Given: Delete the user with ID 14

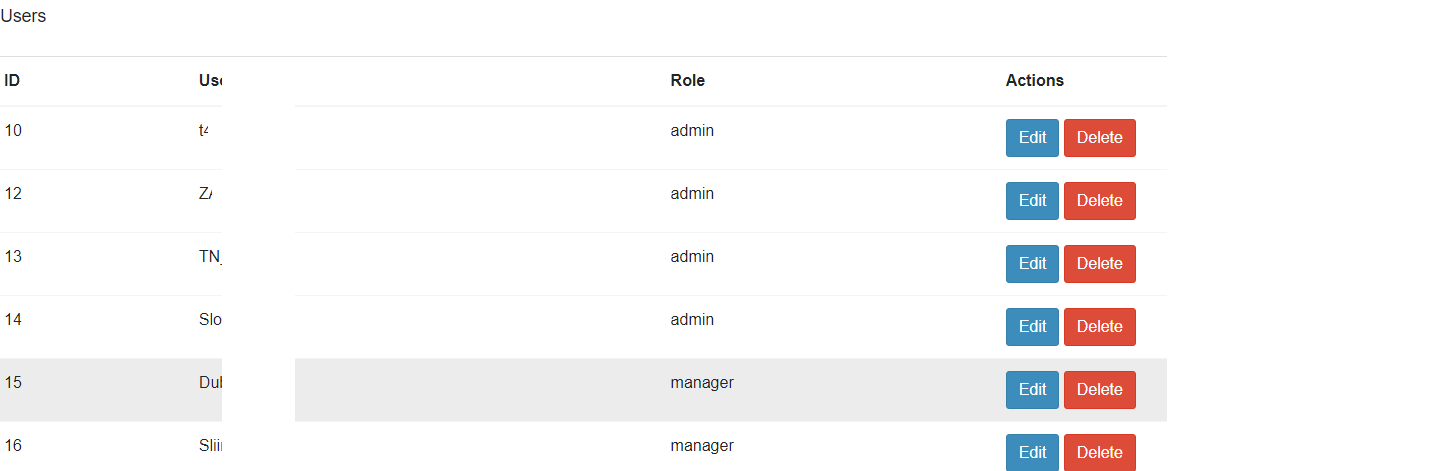Looking at the screenshot, I should pyautogui.click(x=1100, y=327).
